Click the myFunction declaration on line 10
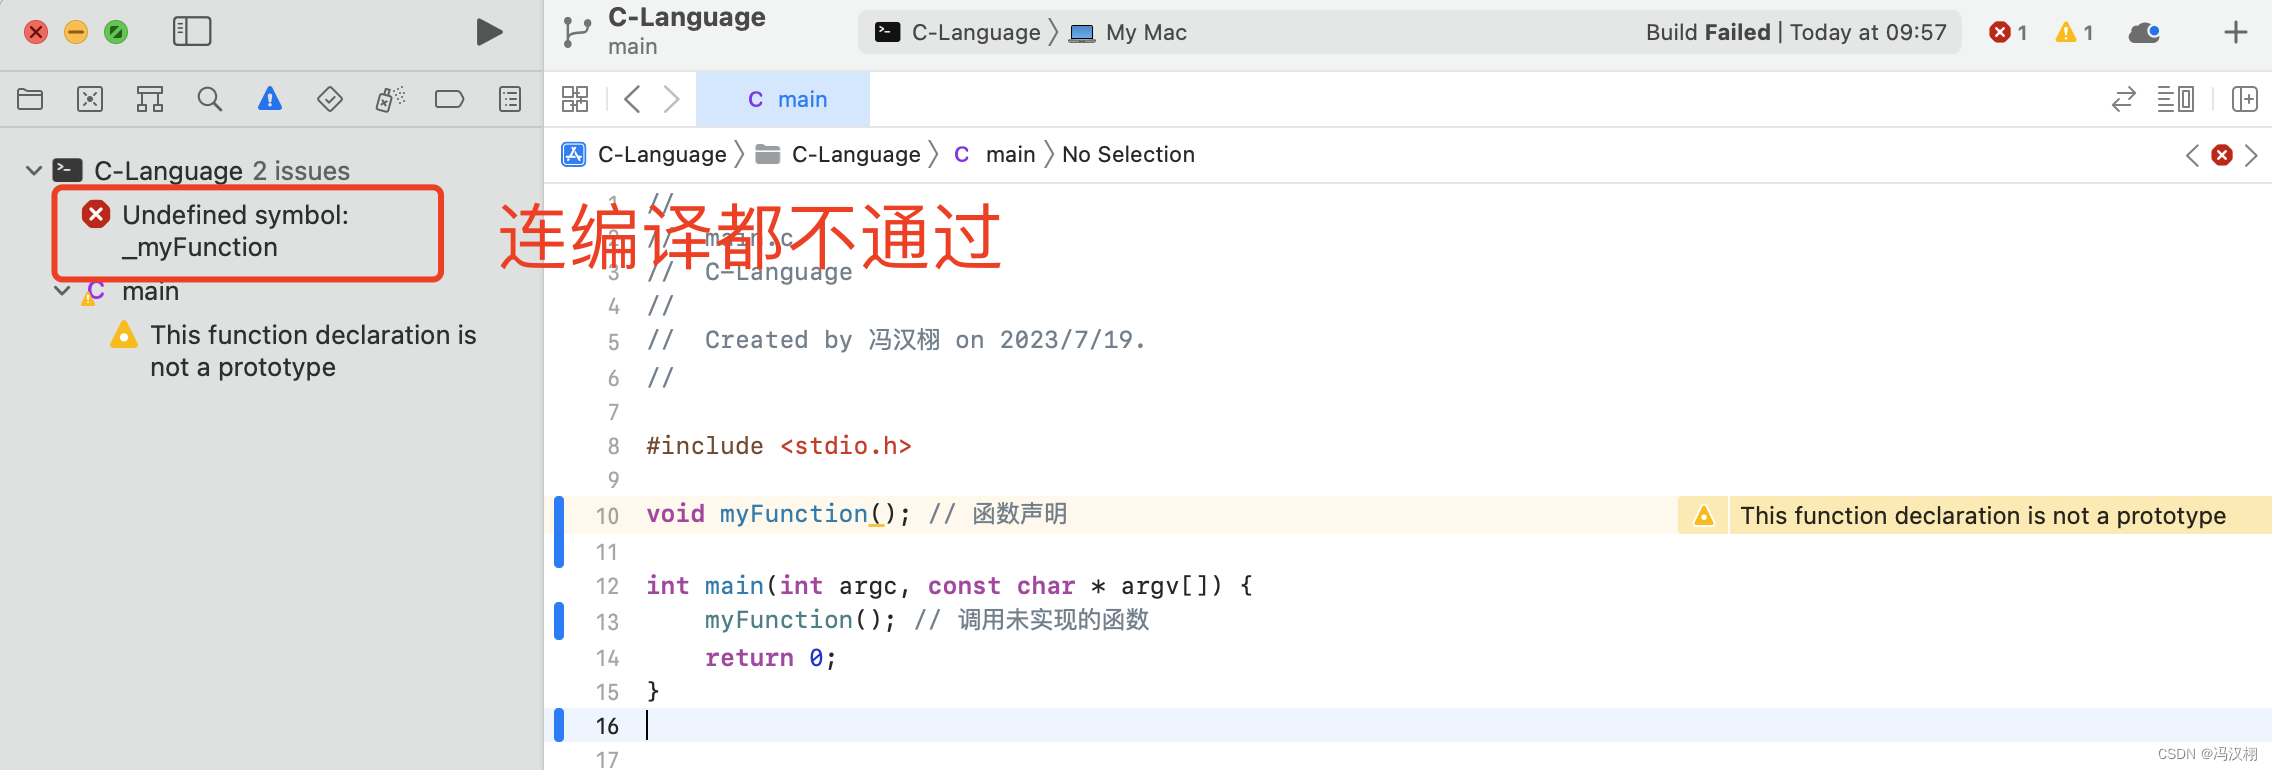This screenshot has width=2272, height=770. [x=794, y=514]
